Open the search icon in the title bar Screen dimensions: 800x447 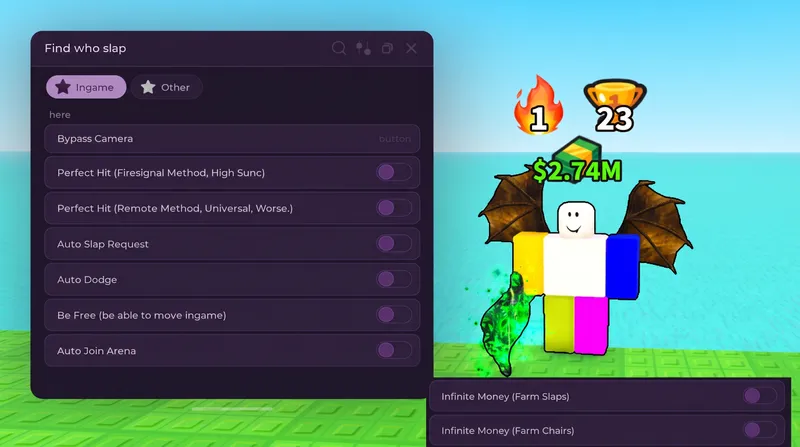(339, 48)
